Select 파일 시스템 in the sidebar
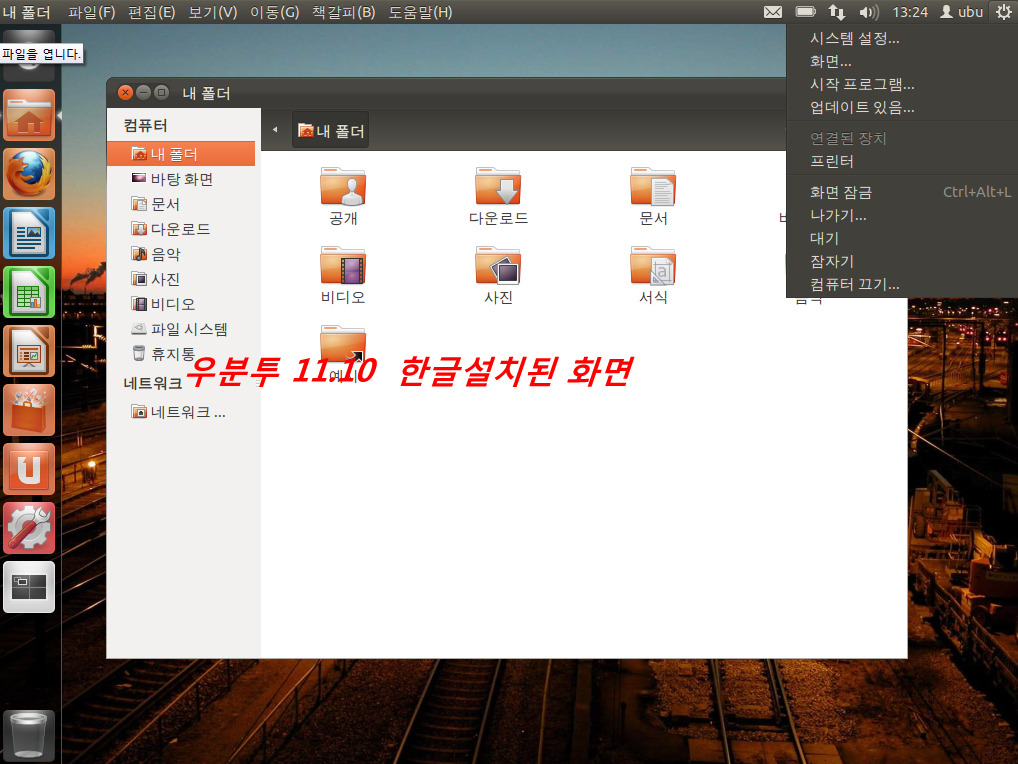 [188, 329]
